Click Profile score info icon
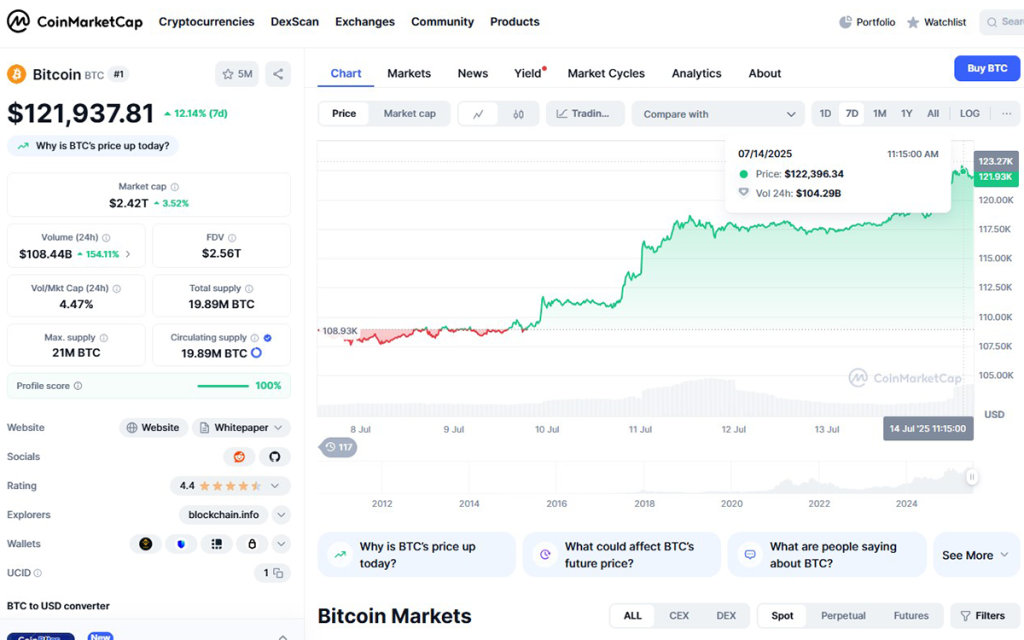 (x=78, y=386)
